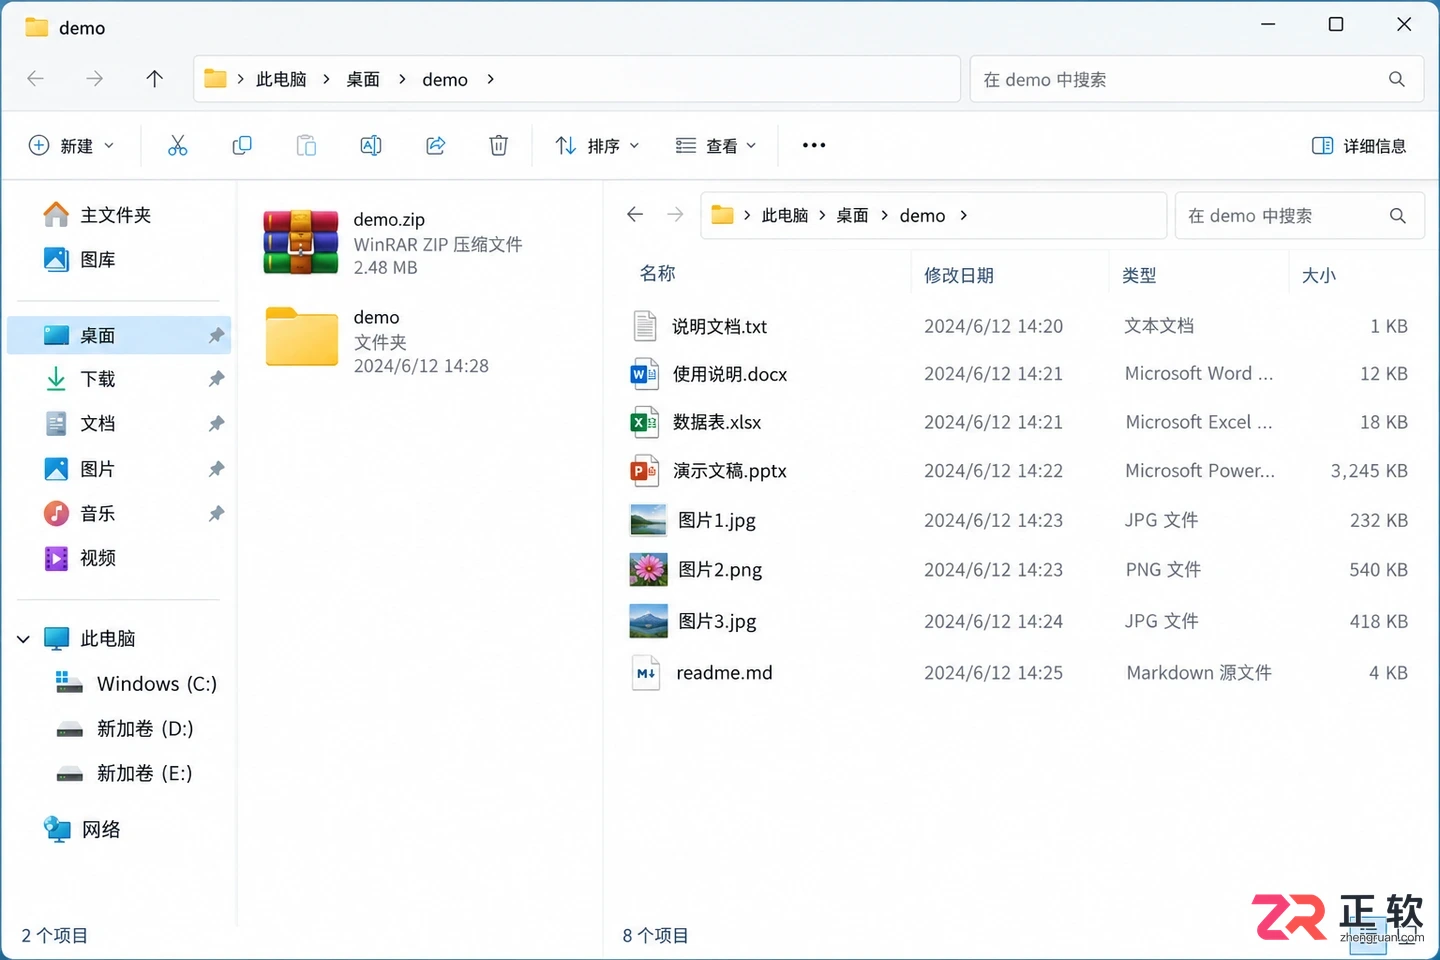Select the 演示文稿.pptx PowerPoint file icon
The width and height of the screenshot is (1440, 960).
point(645,471)
